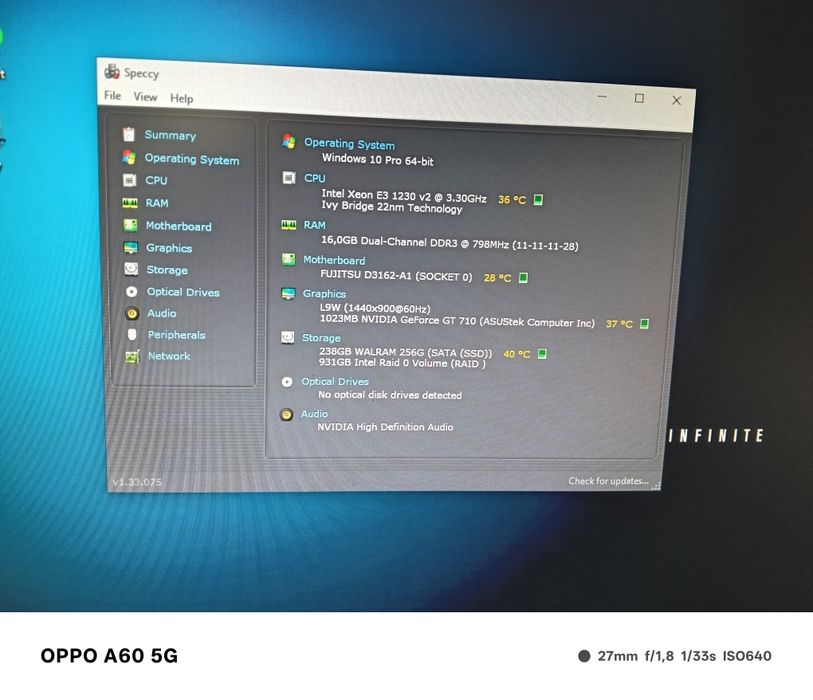
Task: Click the sidebar Peripherals mouse icon
Action: (x=132, y=334)
